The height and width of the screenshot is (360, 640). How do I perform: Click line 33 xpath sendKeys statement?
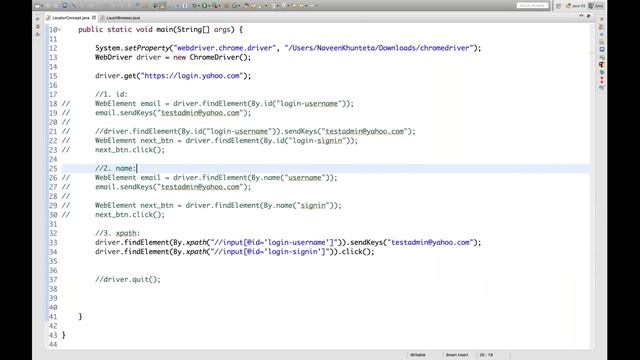(288, 242)
